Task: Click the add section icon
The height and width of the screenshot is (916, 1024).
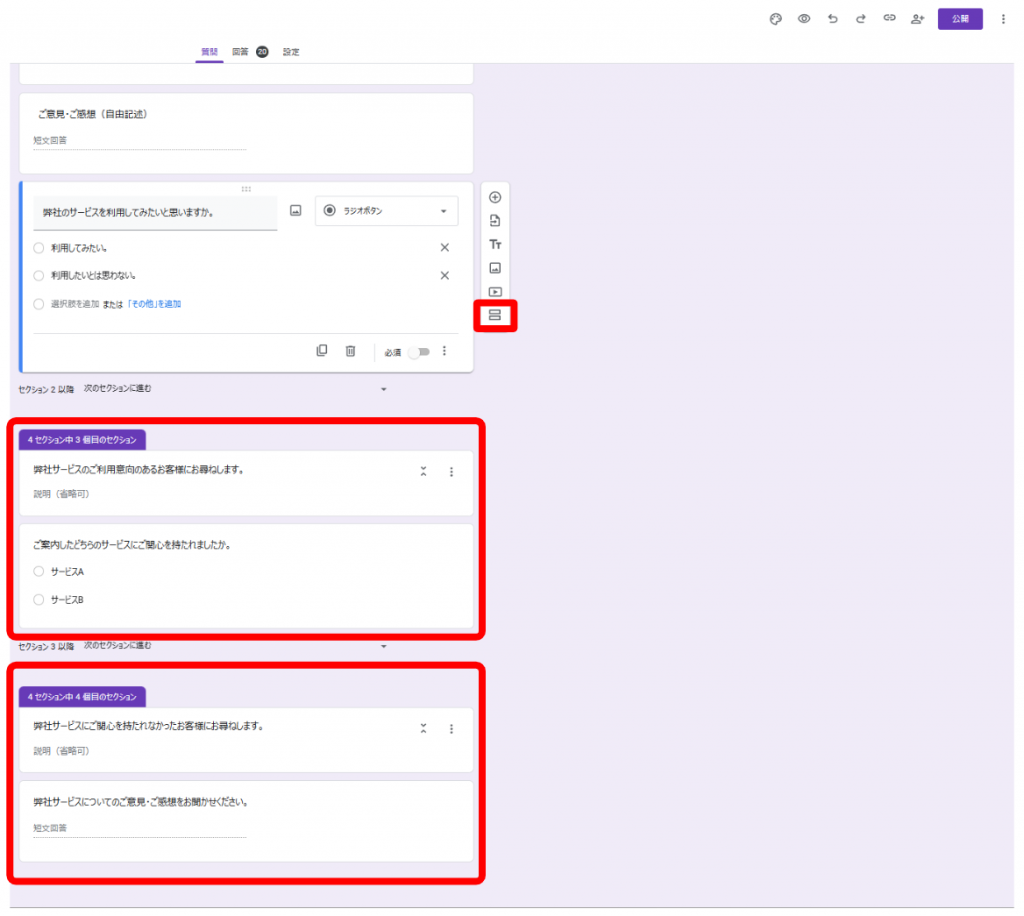Action: tap(495, 316)
